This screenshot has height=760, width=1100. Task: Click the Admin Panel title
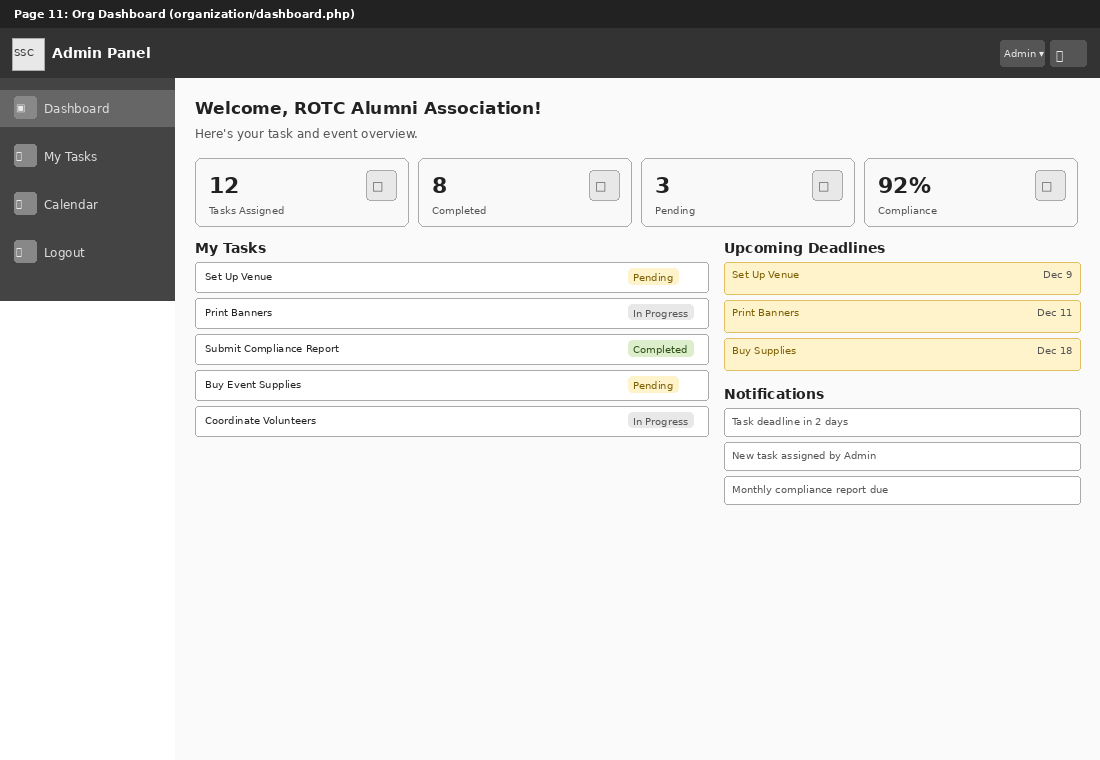click(x=101, y=53)
